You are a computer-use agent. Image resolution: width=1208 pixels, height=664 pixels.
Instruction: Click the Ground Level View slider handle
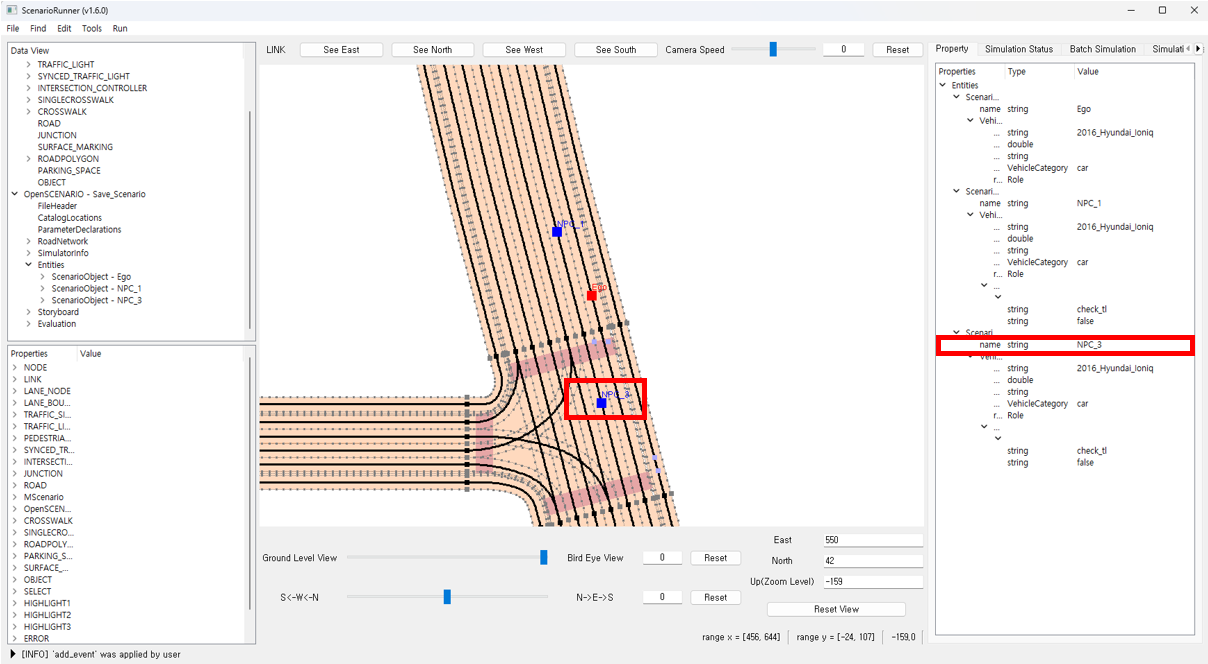click(x=544, y=558)
